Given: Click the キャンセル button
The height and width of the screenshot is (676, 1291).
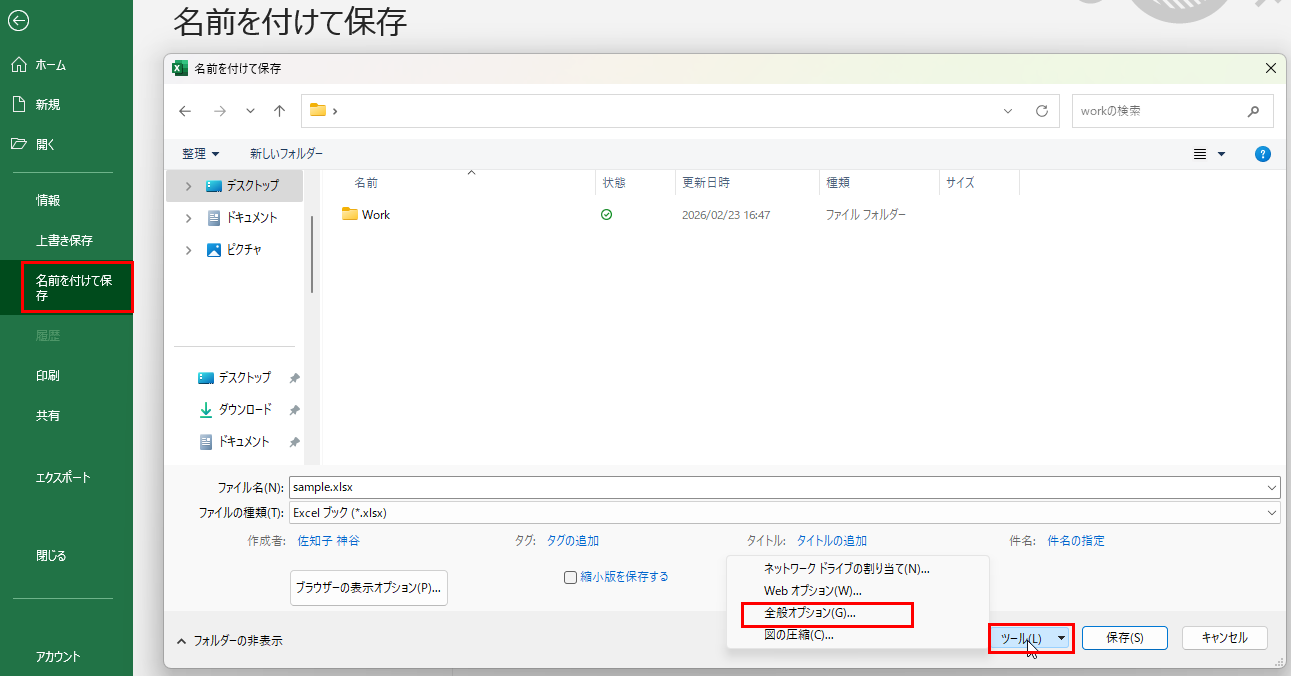Looking at the screenshot, I should click(1224, 638).
